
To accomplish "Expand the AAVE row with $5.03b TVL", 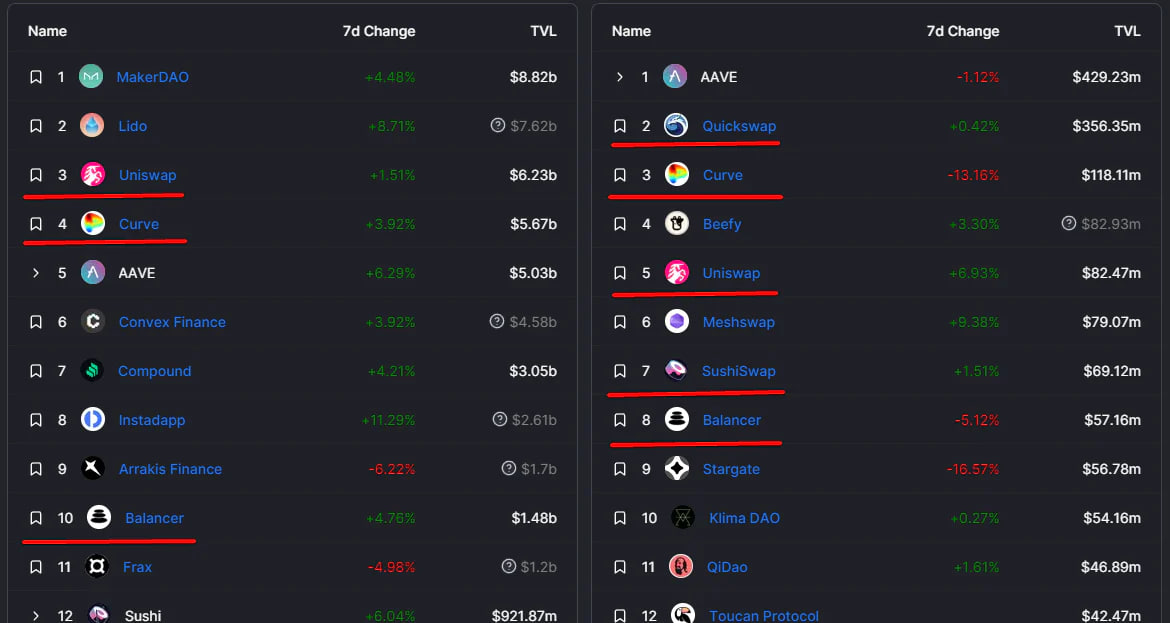I will click(36, 273).
